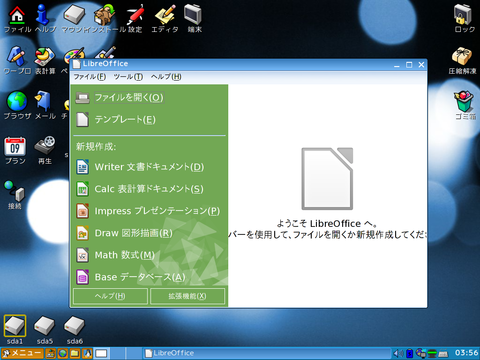The width and height of the screenshot is (480, 360).
Task: Click the ワープロ word processor icon
Action: tap(17, 60)
